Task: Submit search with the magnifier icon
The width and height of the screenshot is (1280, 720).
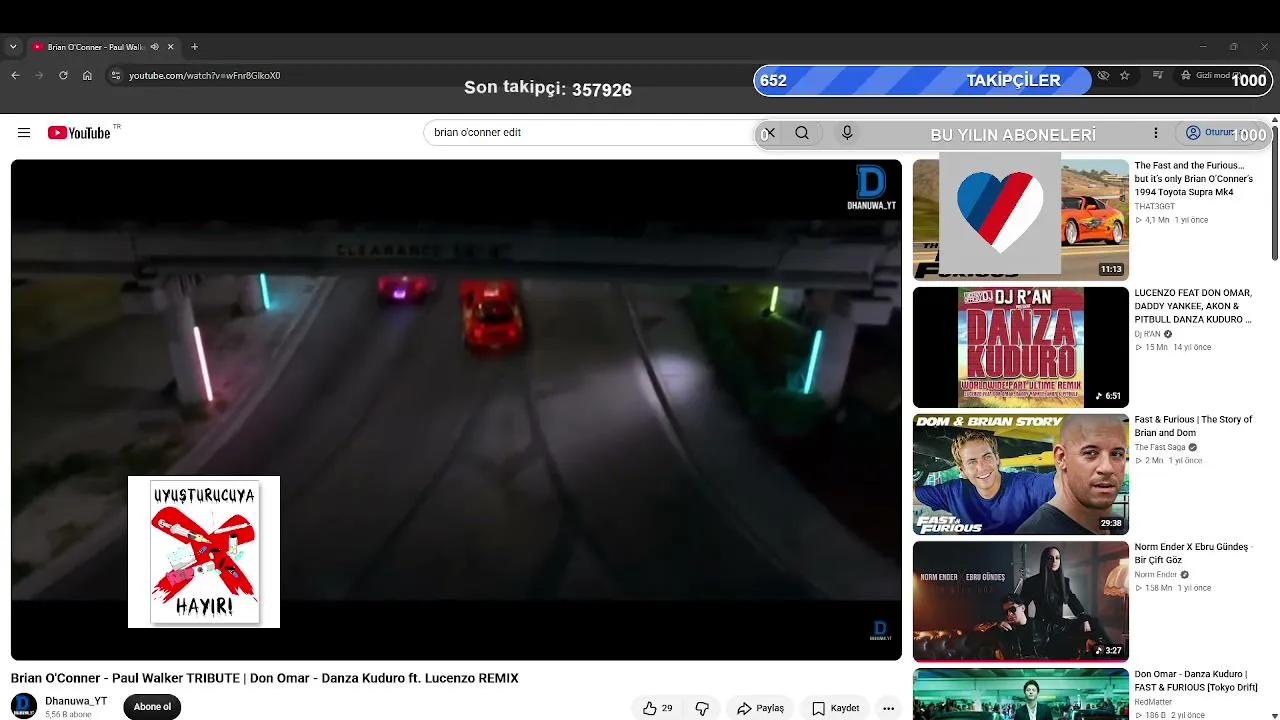Action: click(x=802, y=133)
